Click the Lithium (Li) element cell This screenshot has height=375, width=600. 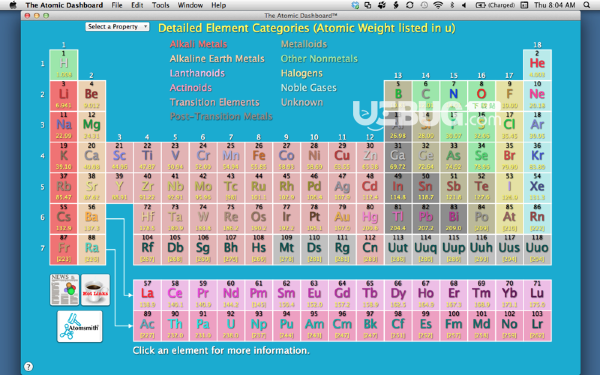pos(64,96)
